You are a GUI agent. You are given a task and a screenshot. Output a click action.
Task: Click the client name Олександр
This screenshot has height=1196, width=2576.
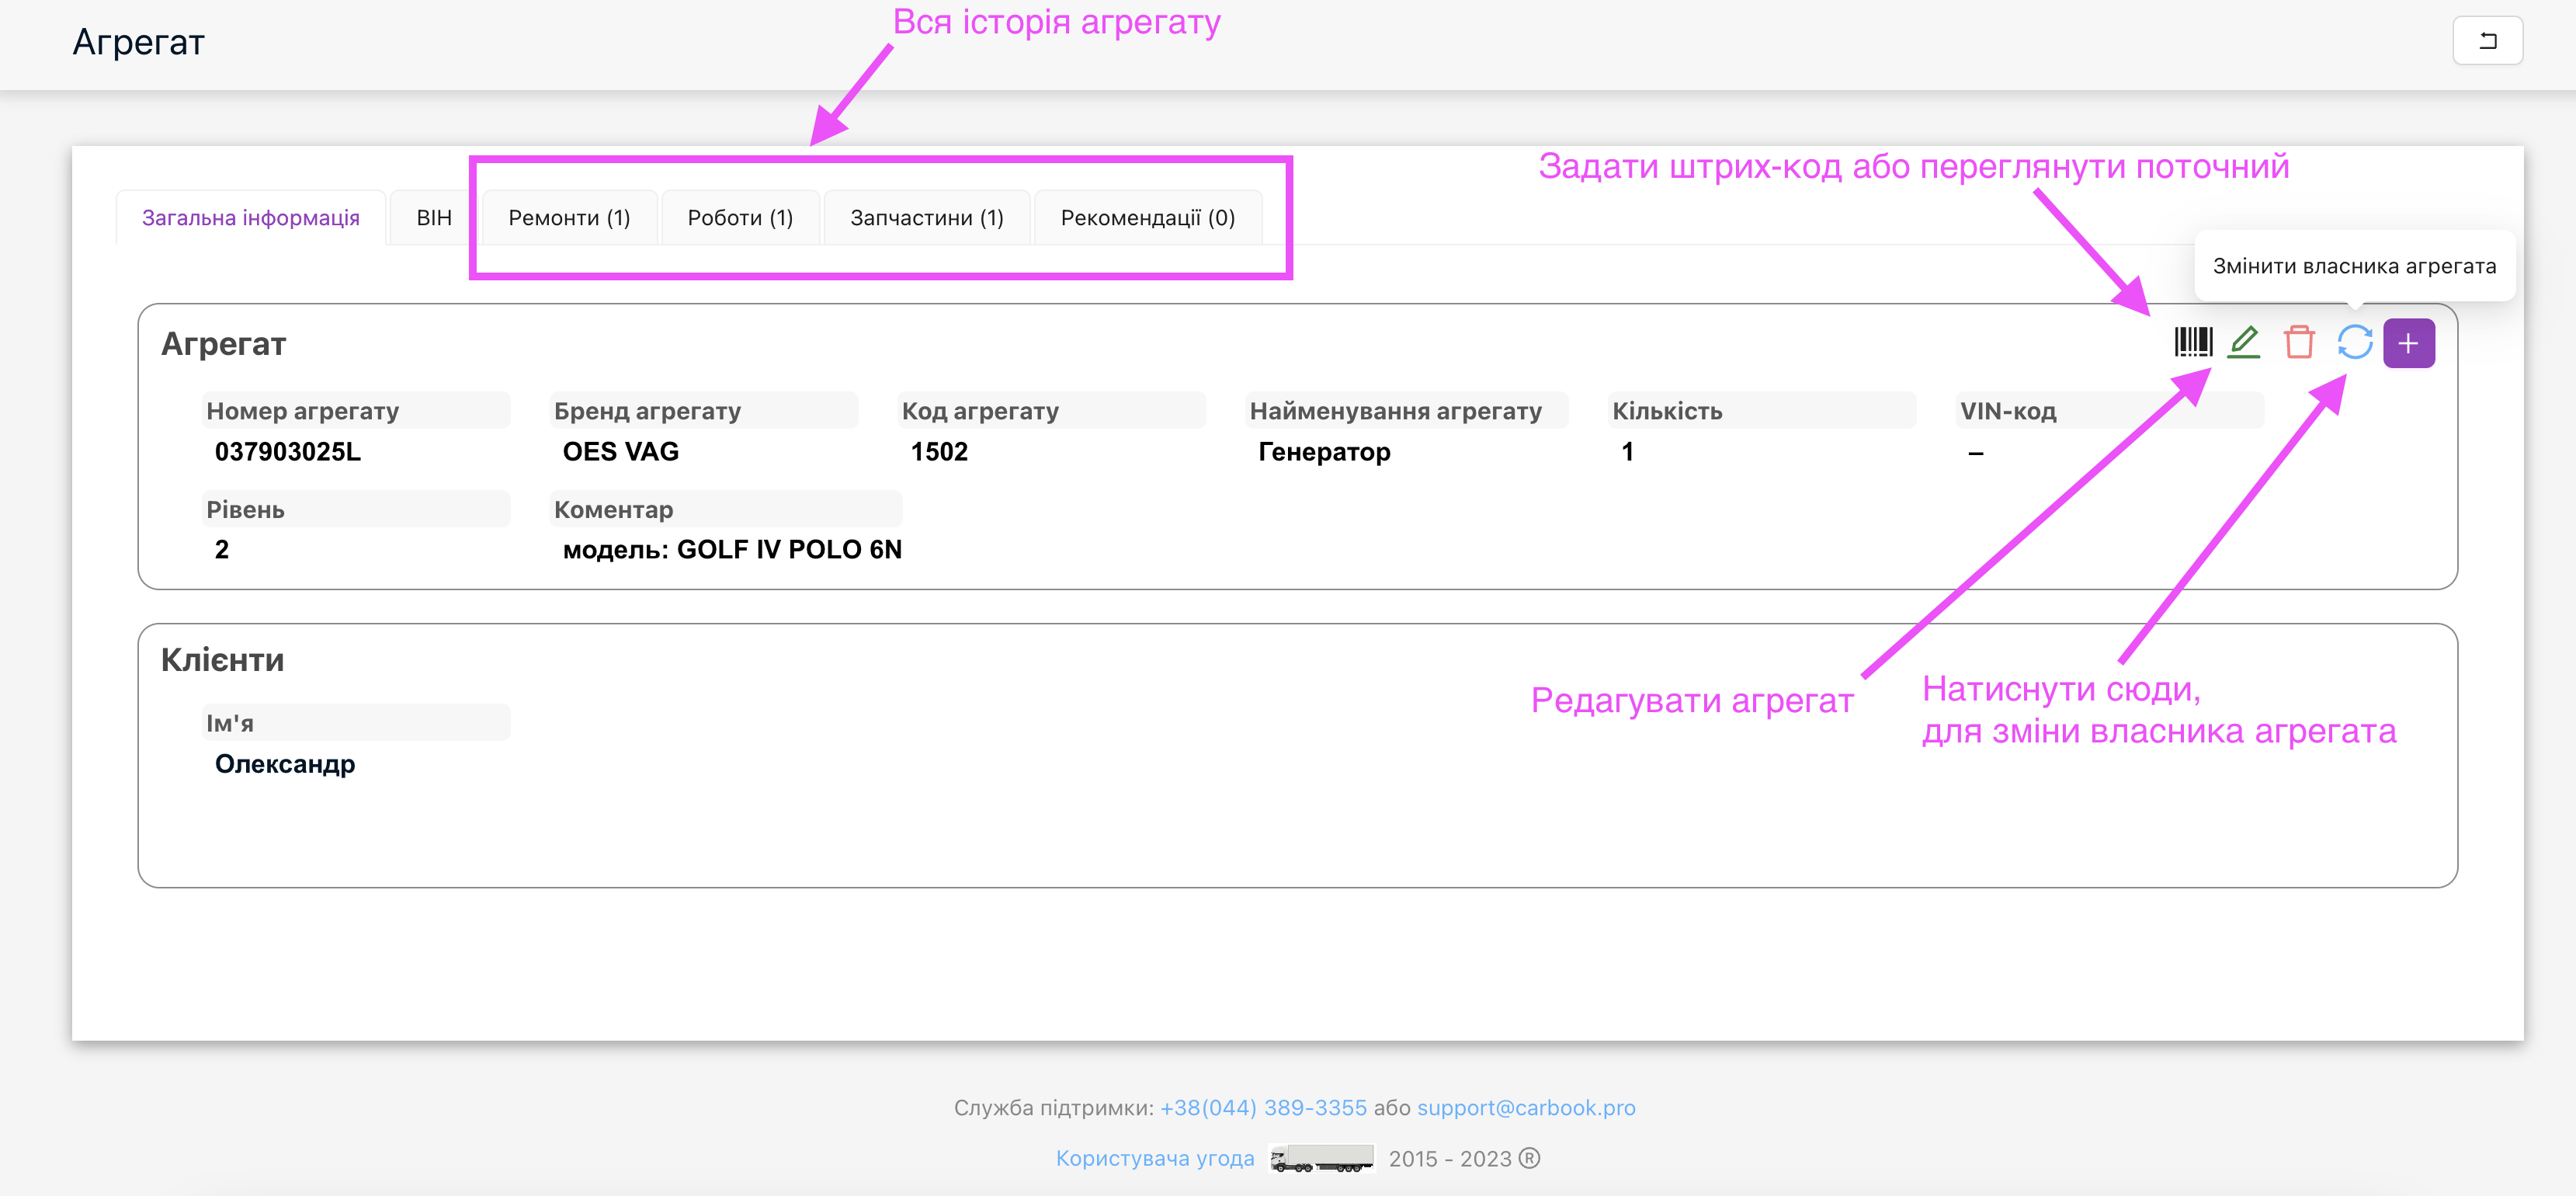[285, 764]
